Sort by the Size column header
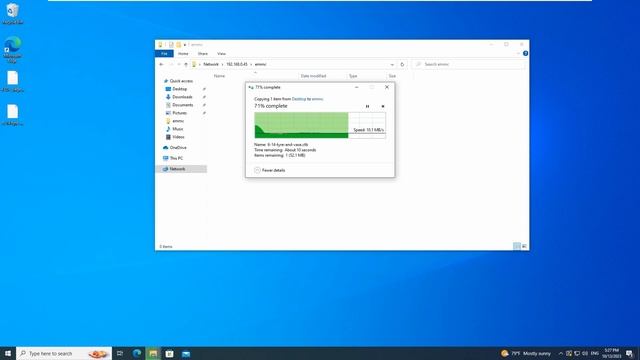This screenshot has width=640, height=360. point(392,76)
